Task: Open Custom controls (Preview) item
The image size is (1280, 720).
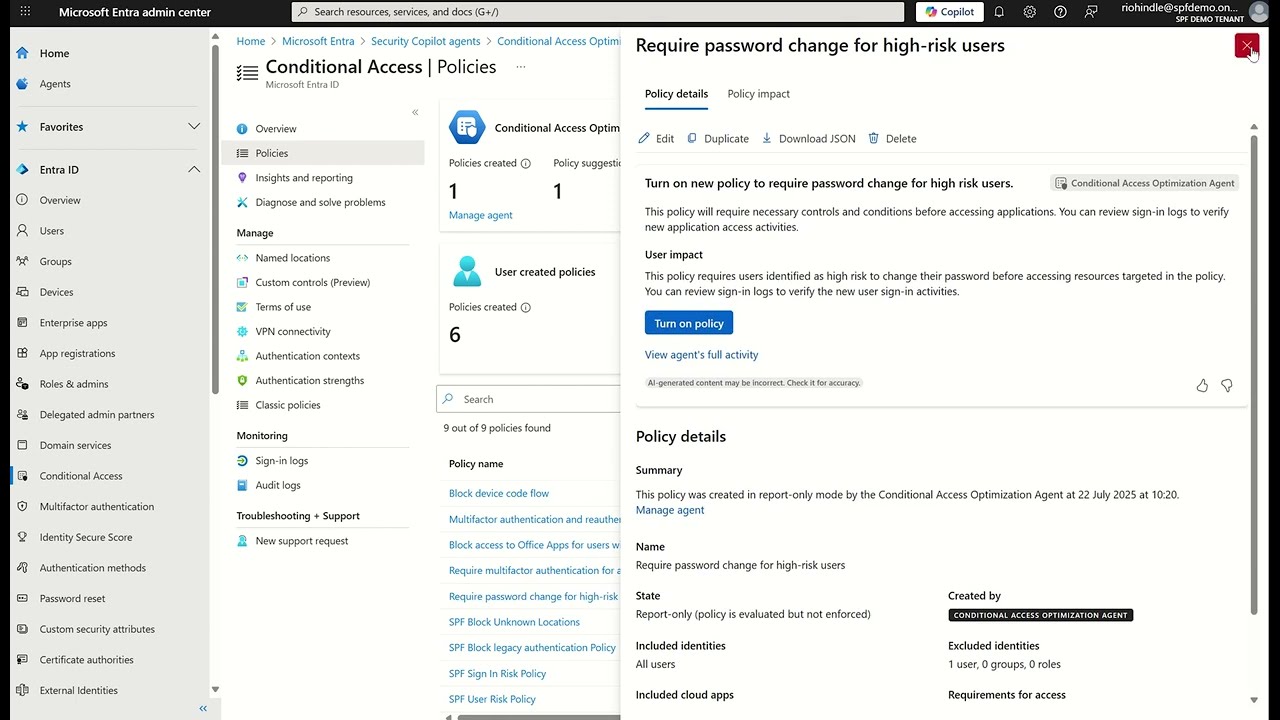Action: 312,283
